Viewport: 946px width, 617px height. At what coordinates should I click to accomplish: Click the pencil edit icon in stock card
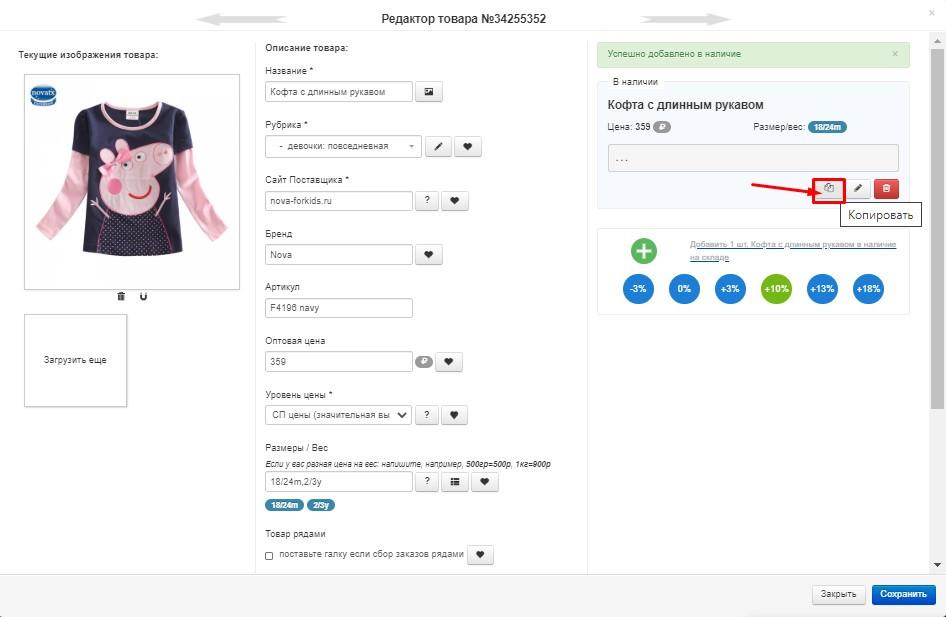tap(857, 189)
